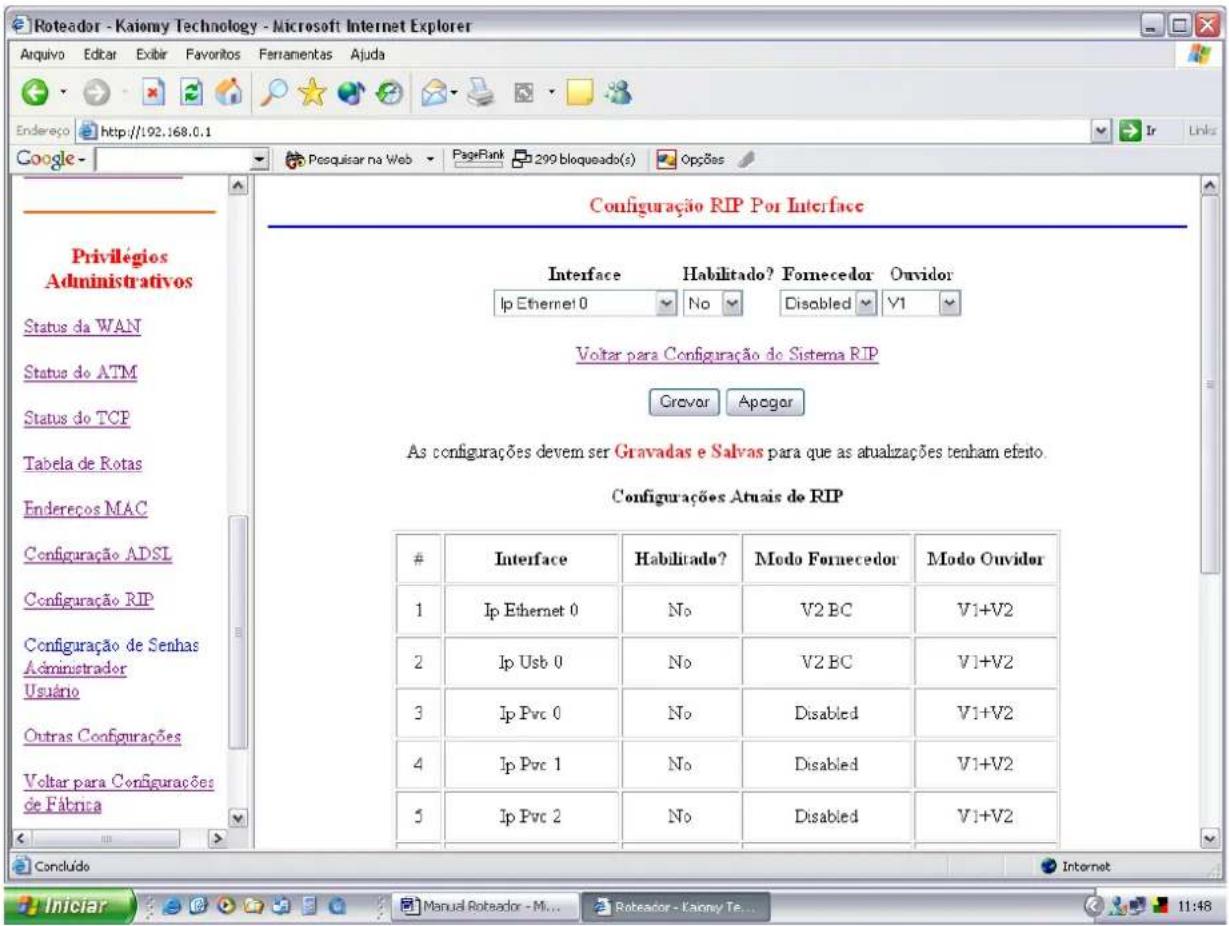Open the Configuração RIP sidebar link
The width and height of the screenshot is (1229, 926).
pyautogui.click(x=88, y=601)
